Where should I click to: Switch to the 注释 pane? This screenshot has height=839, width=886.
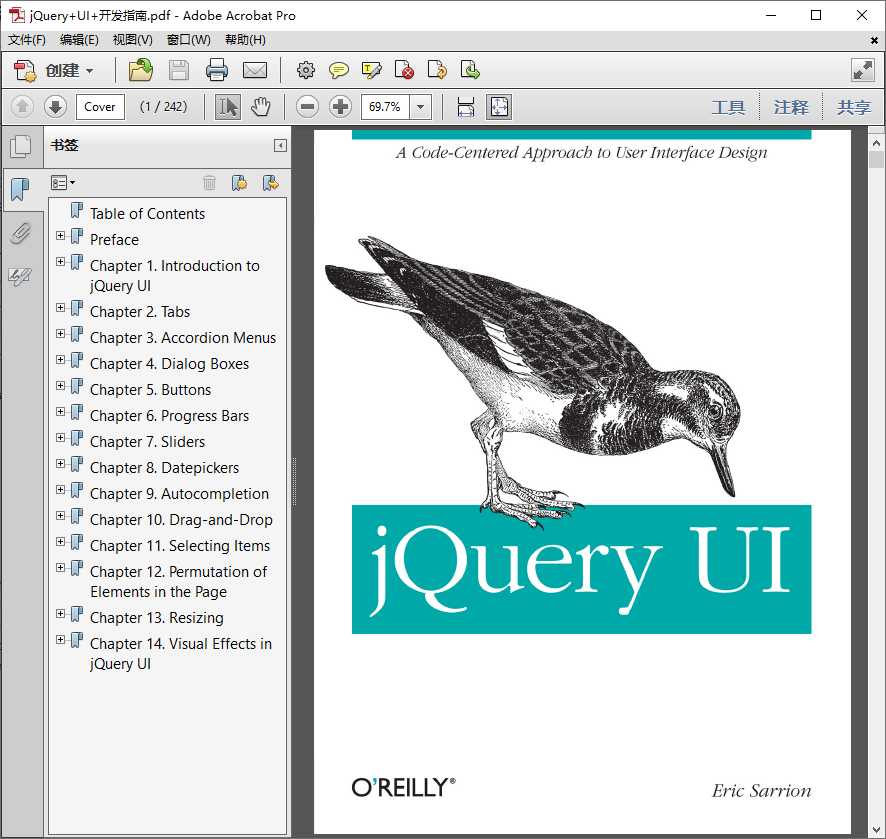click(x=791, y=107)
